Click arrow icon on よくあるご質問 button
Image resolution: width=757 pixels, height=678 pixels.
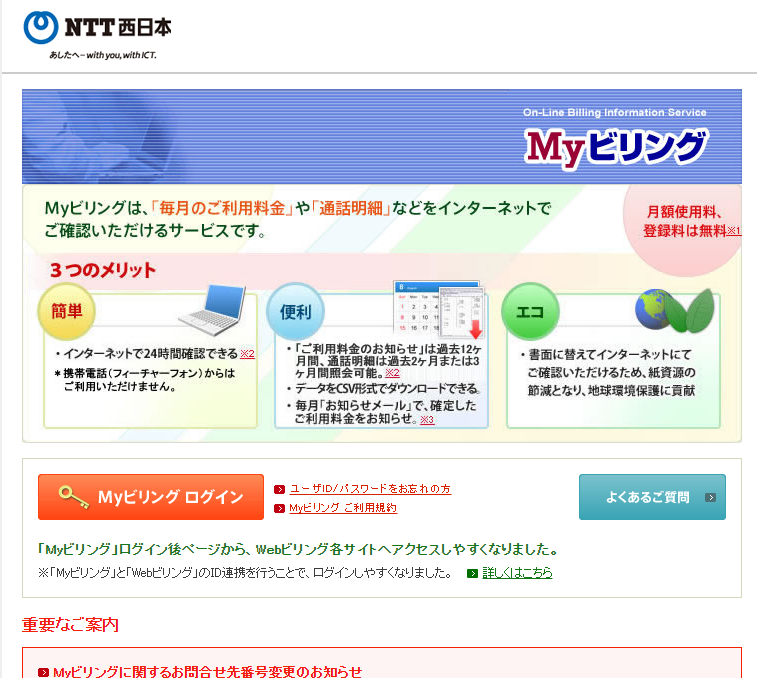pos(710,497)
